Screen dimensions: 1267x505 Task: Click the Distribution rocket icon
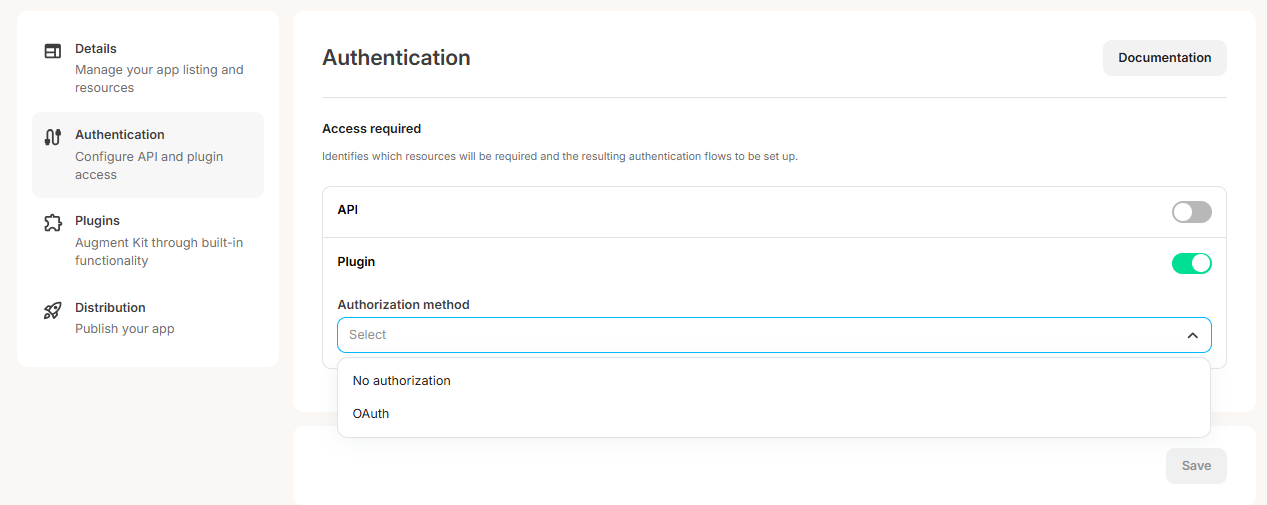[x=53, y=310]
